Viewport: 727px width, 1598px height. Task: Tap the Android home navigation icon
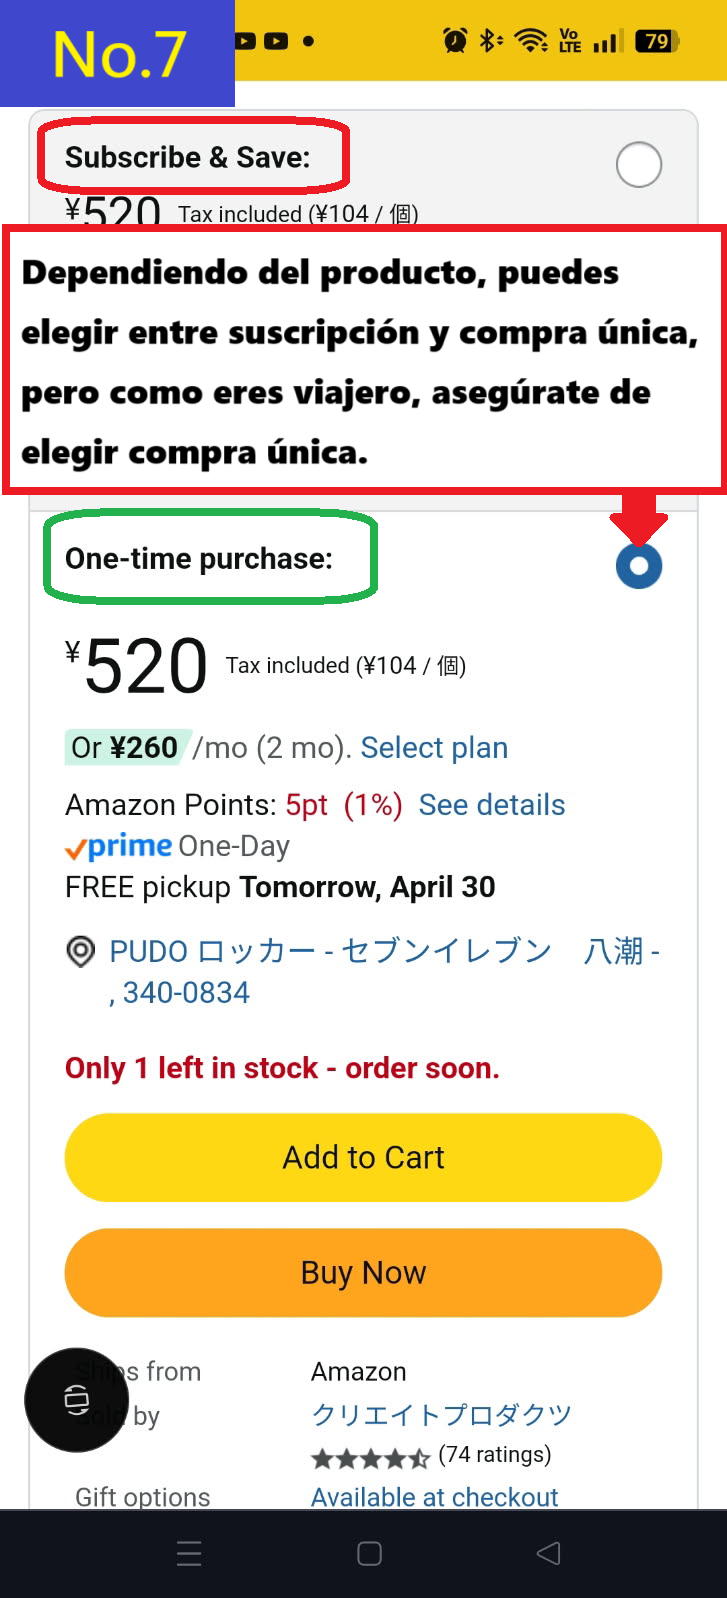pyautogui.click(x=369, y=1553)
